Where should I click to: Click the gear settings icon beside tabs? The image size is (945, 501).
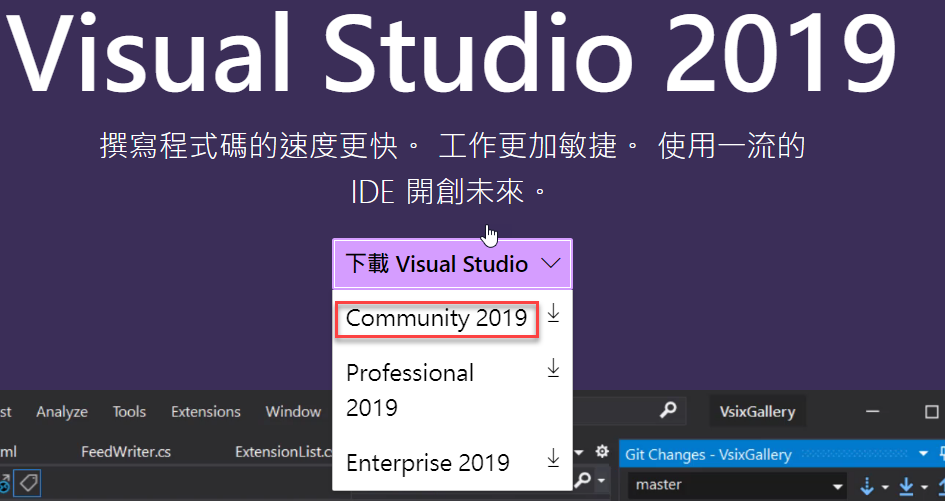pyautogui.click(x=601, y=452)
